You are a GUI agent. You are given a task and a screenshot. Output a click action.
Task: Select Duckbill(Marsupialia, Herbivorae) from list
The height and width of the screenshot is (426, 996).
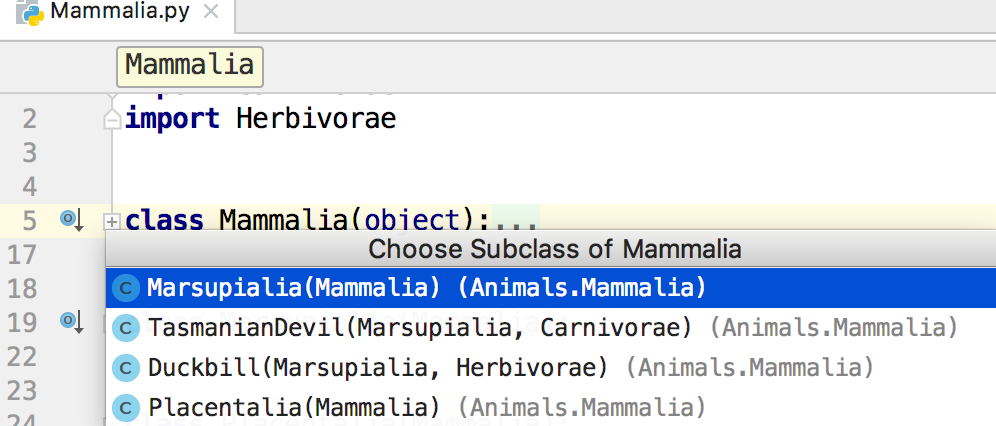tap(378, 368)
